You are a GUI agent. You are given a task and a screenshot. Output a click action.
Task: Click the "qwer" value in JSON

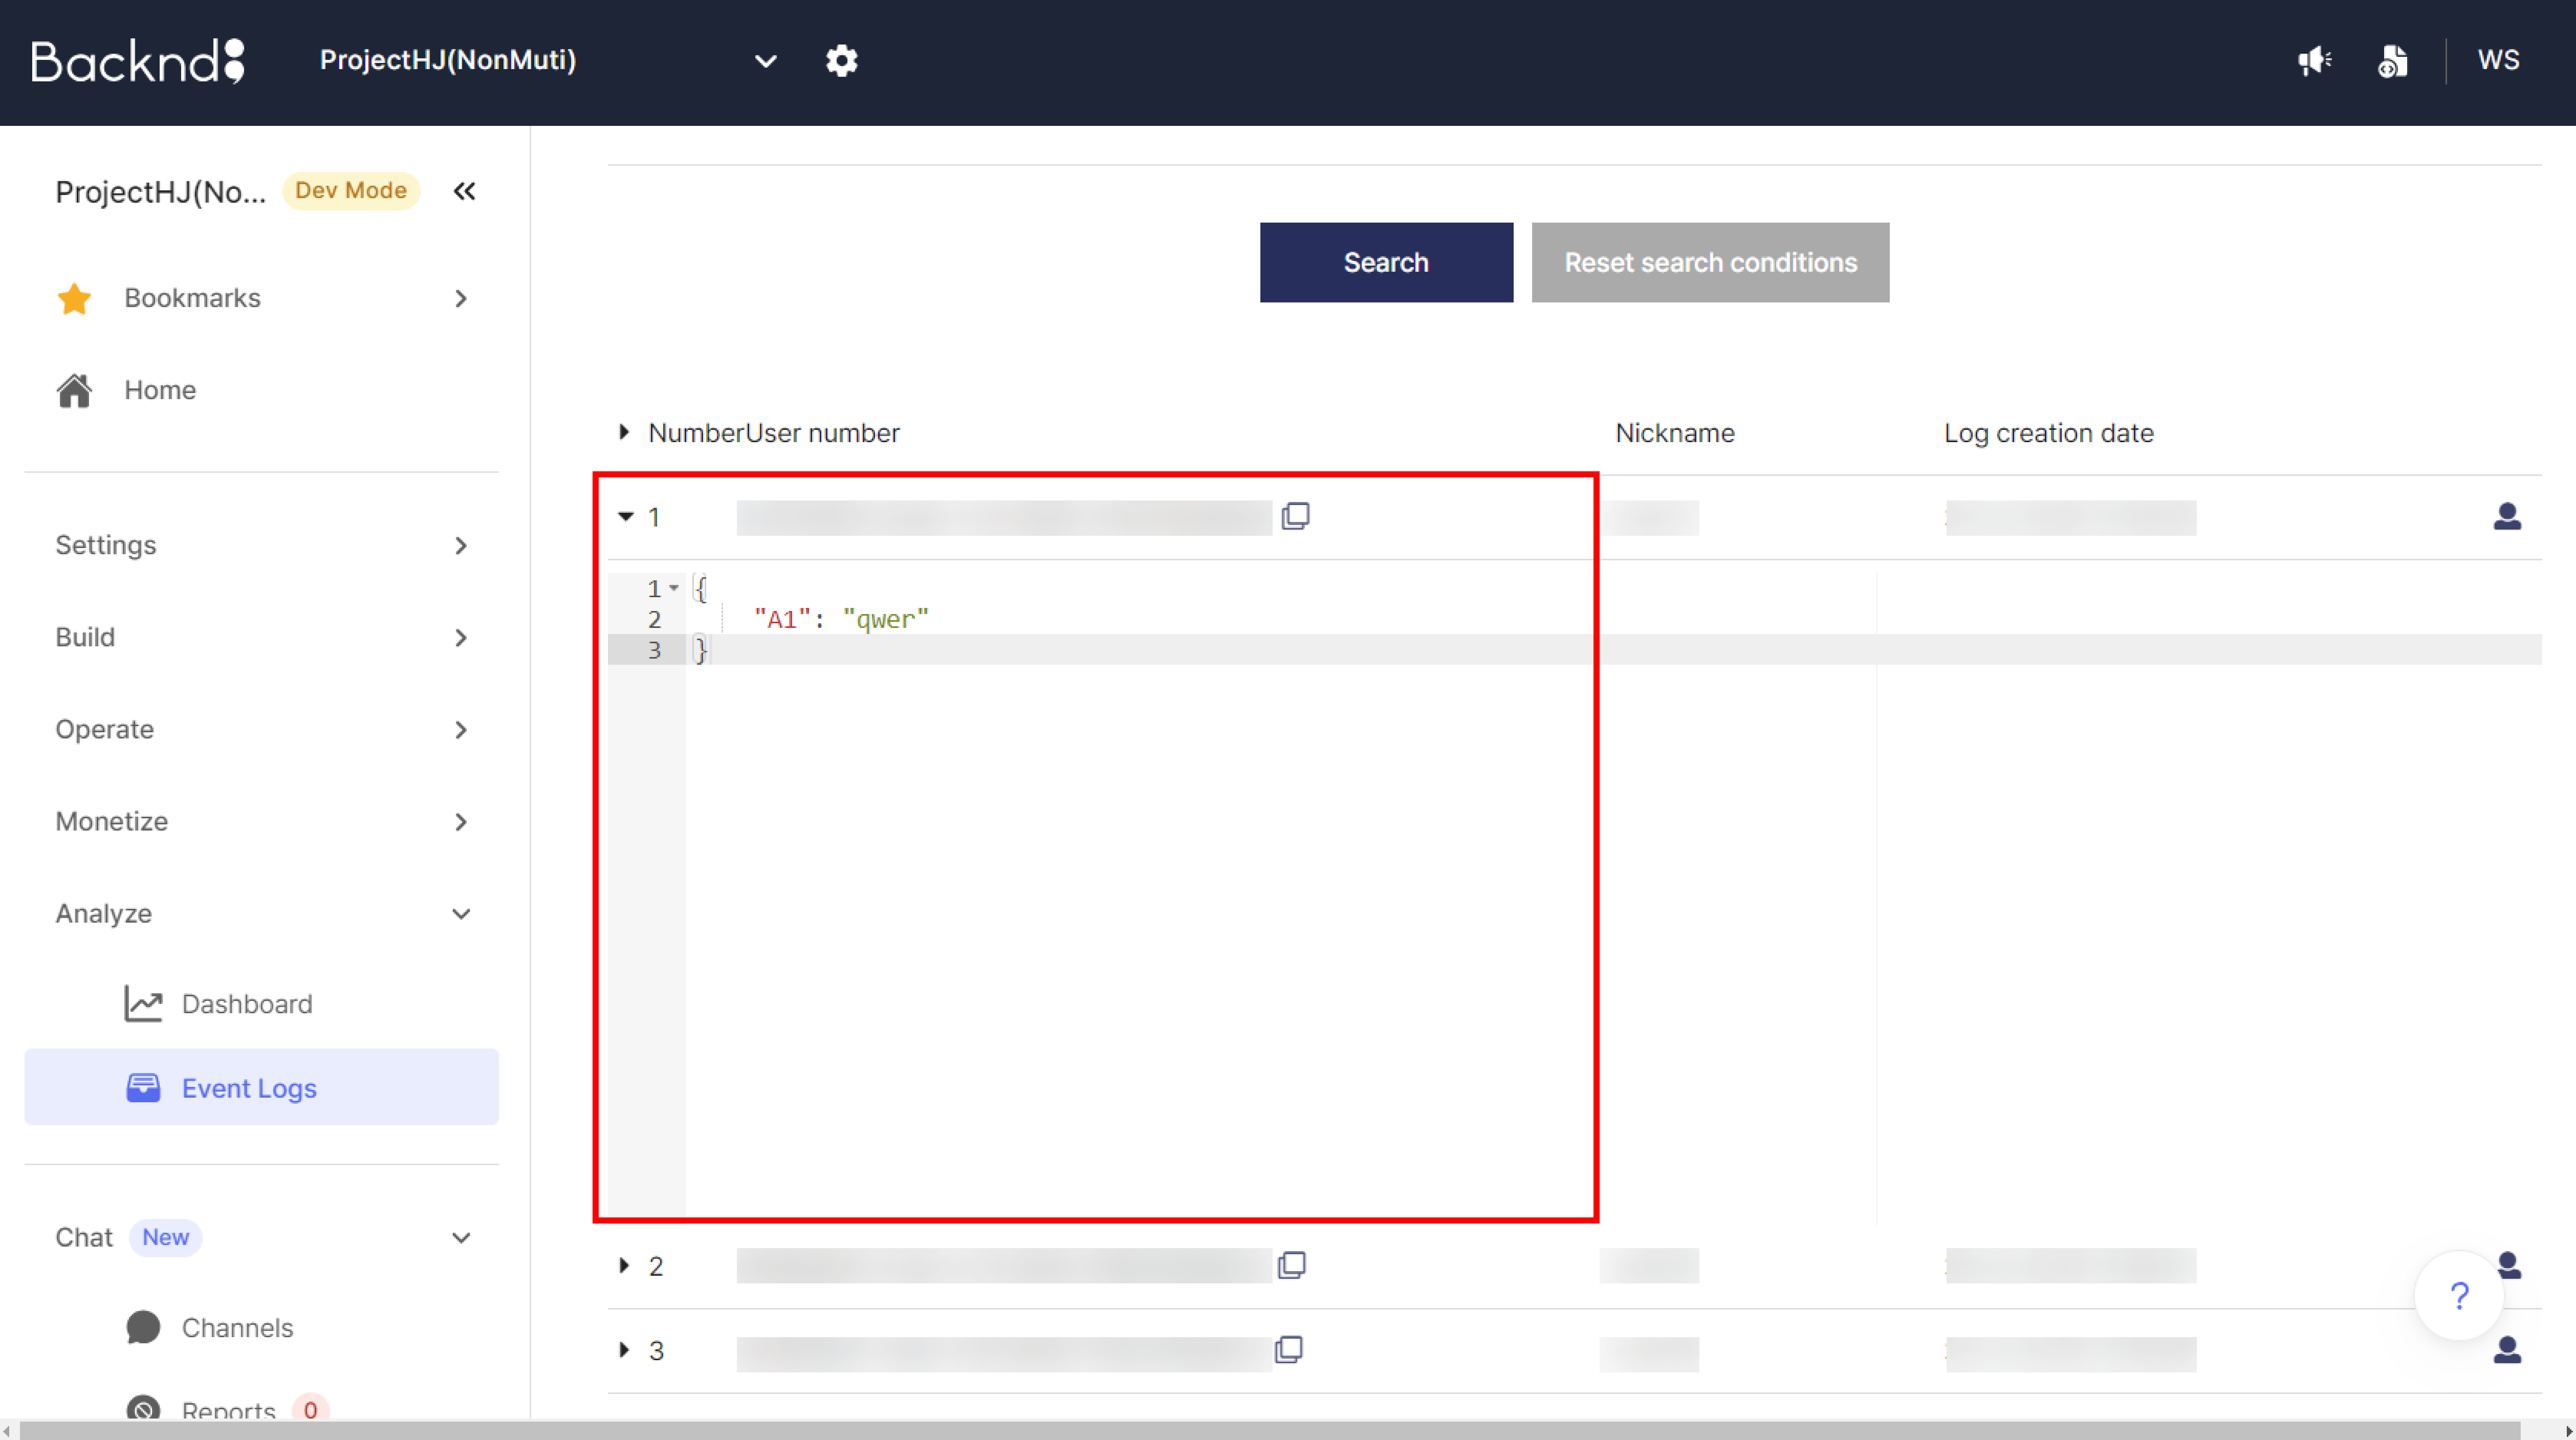(886, 619)
